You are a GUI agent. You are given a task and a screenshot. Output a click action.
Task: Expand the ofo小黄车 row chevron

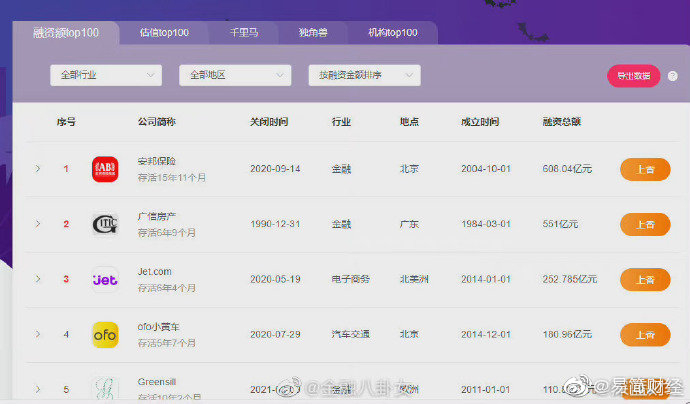click(38, 334)
